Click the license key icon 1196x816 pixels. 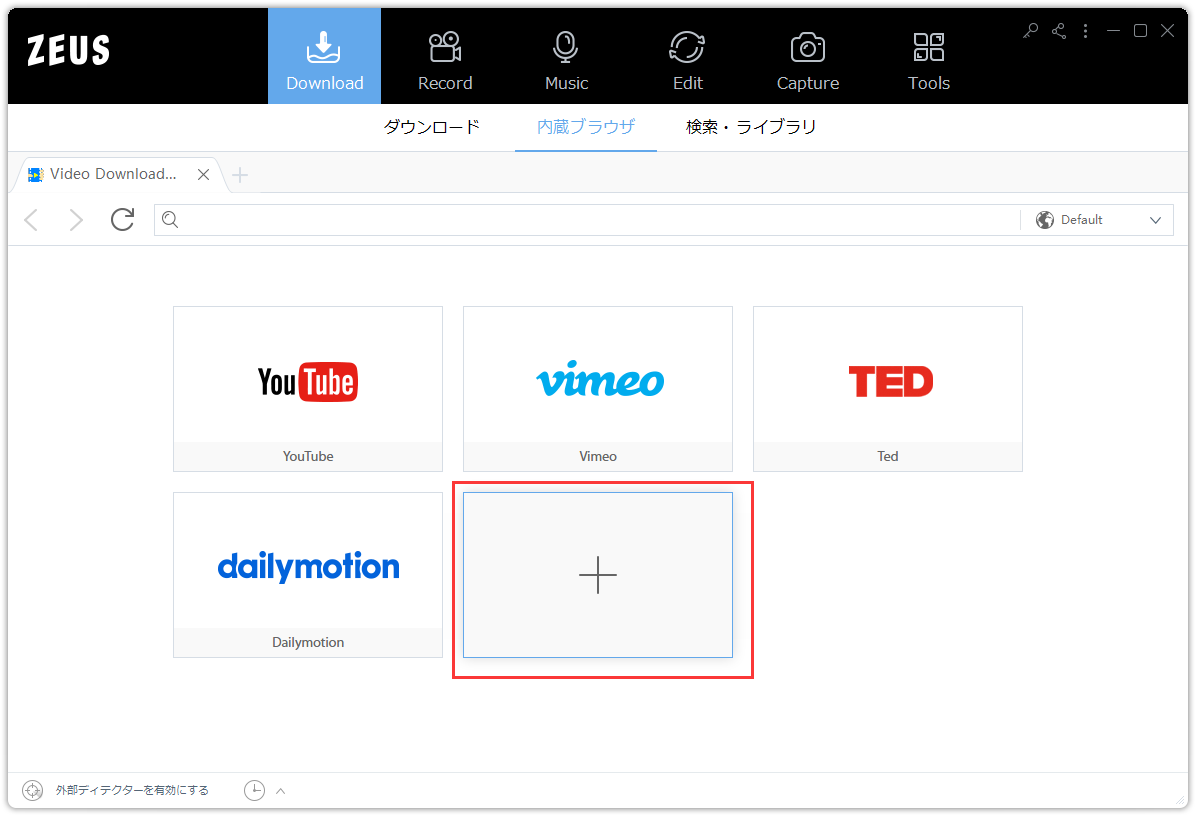[x=1030, y=31]
